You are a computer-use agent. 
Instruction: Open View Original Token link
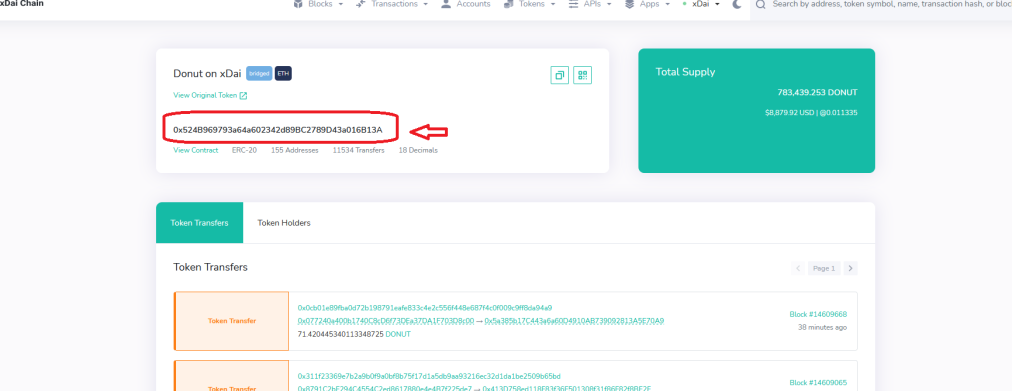click(x=205, y=95)
